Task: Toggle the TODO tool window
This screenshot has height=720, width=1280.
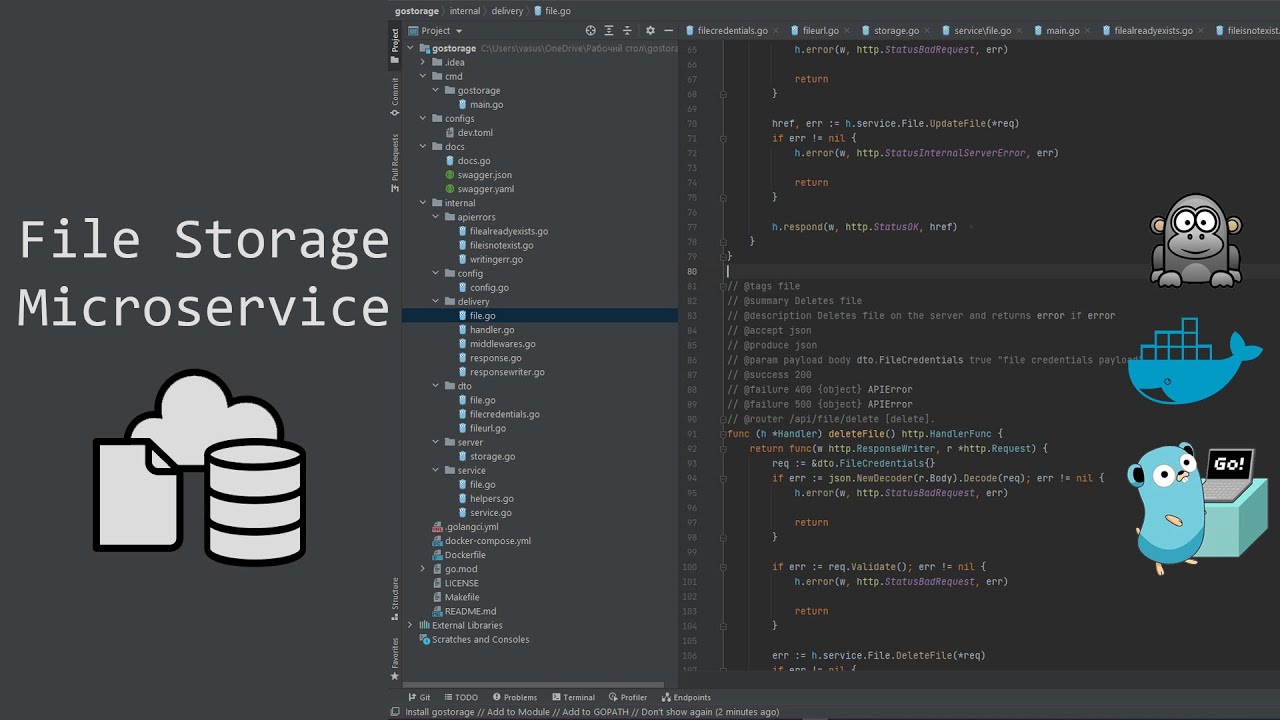Action: (461, 697)
